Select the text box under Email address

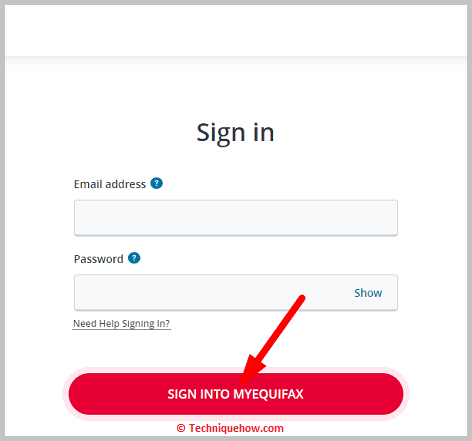click(236, 218)
